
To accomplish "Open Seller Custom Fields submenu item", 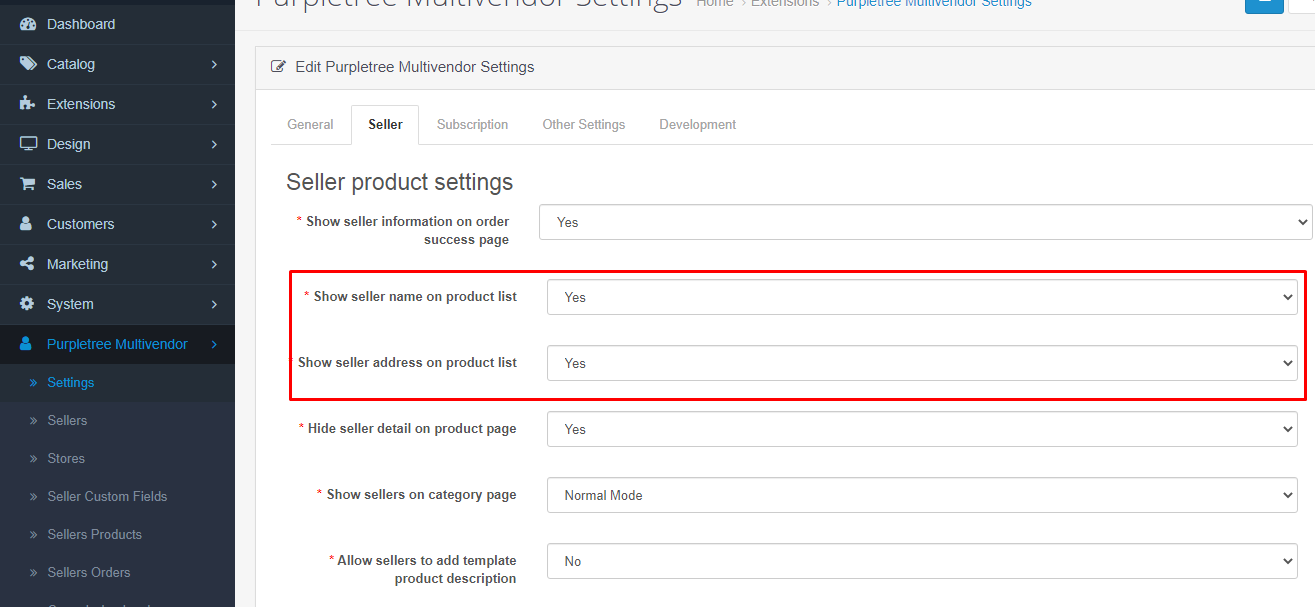I will [x=117, y=497].
